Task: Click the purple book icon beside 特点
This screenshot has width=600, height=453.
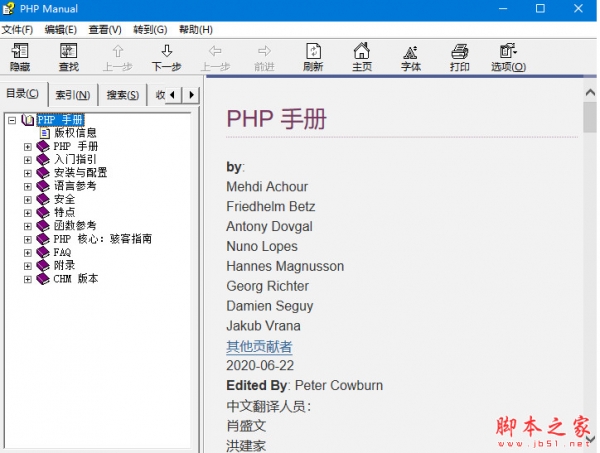Action: tap(43, 212)
